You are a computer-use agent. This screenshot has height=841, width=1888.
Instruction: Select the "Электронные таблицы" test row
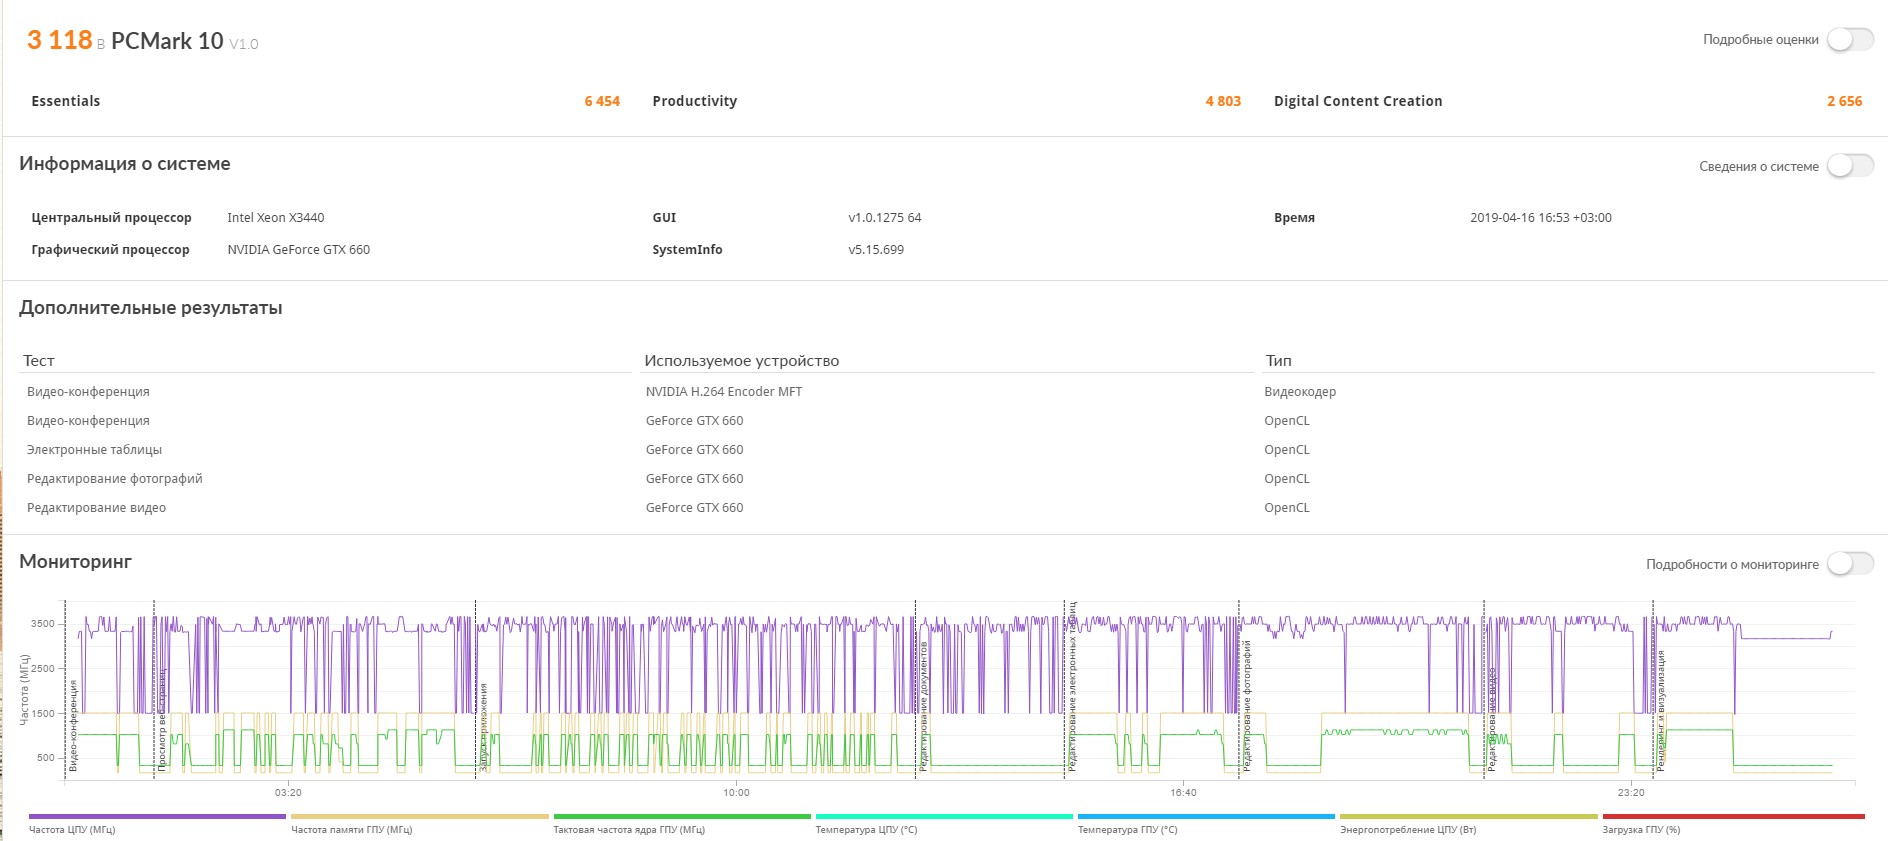click(94, 450)
